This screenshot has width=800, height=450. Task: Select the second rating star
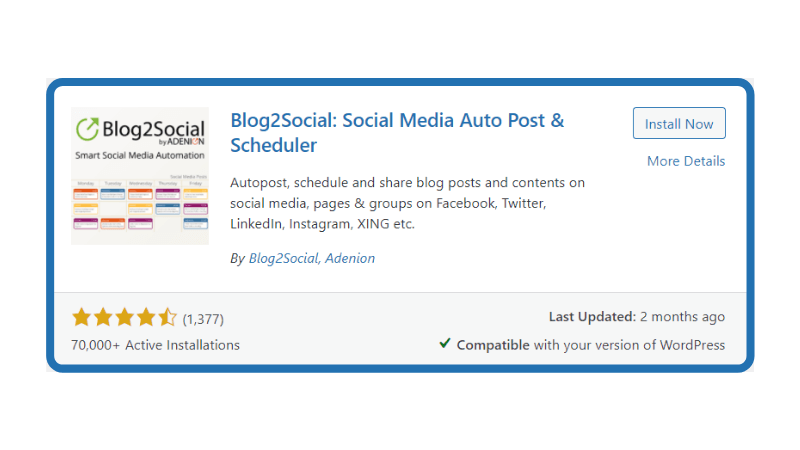pyautogui.click(x=102, y=318)
